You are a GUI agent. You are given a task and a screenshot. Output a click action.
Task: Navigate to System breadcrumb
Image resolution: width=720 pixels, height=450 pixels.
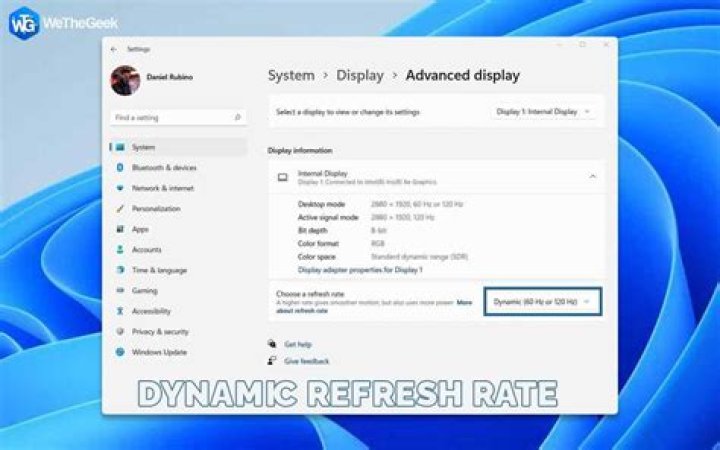tap(291, 75)
